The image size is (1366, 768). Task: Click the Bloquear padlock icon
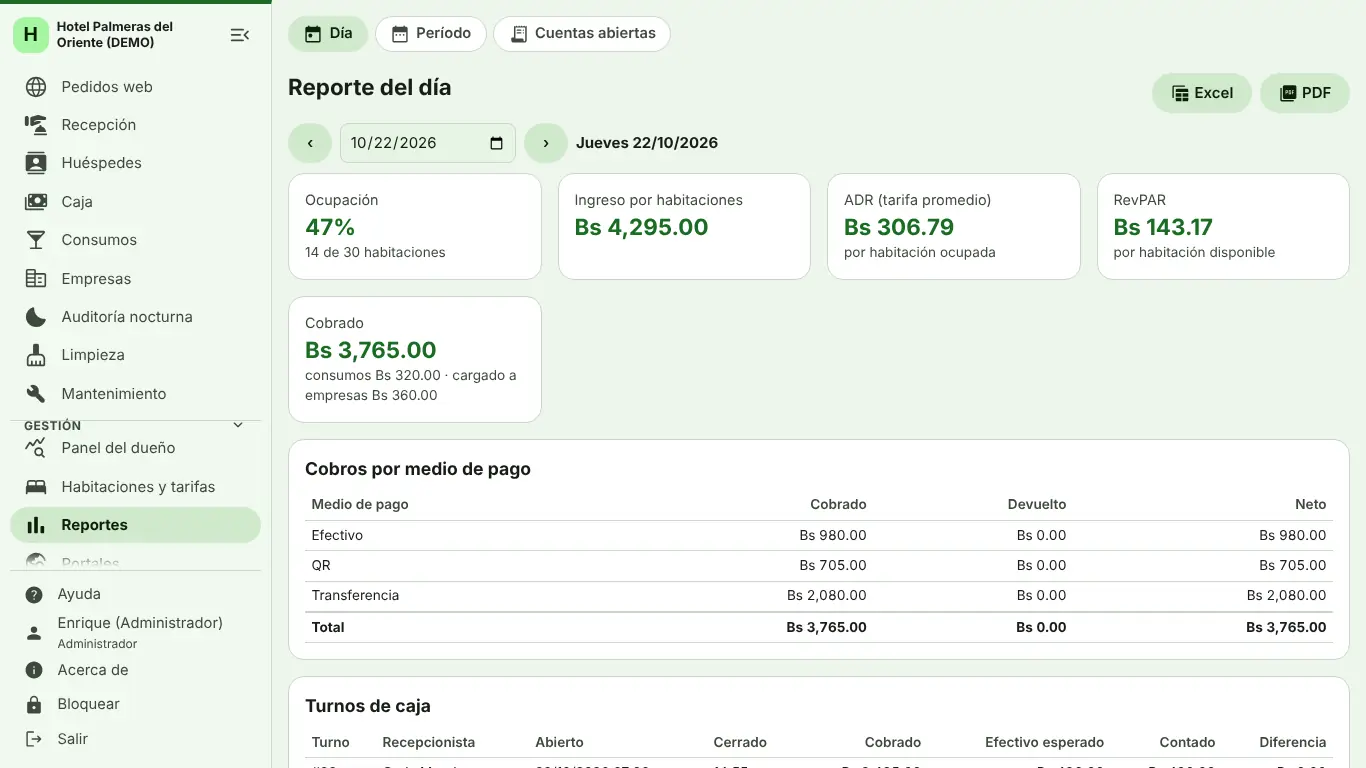(x=34, y=704)
